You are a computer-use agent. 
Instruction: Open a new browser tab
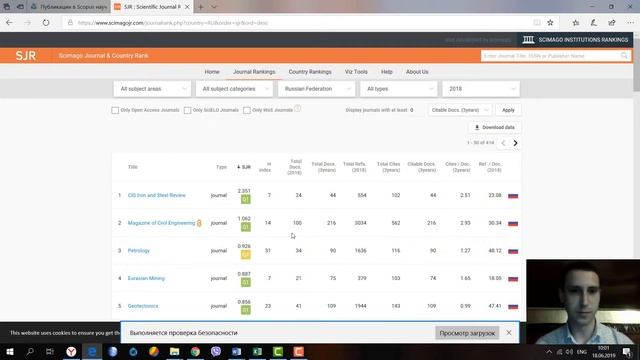coord(200,7)
